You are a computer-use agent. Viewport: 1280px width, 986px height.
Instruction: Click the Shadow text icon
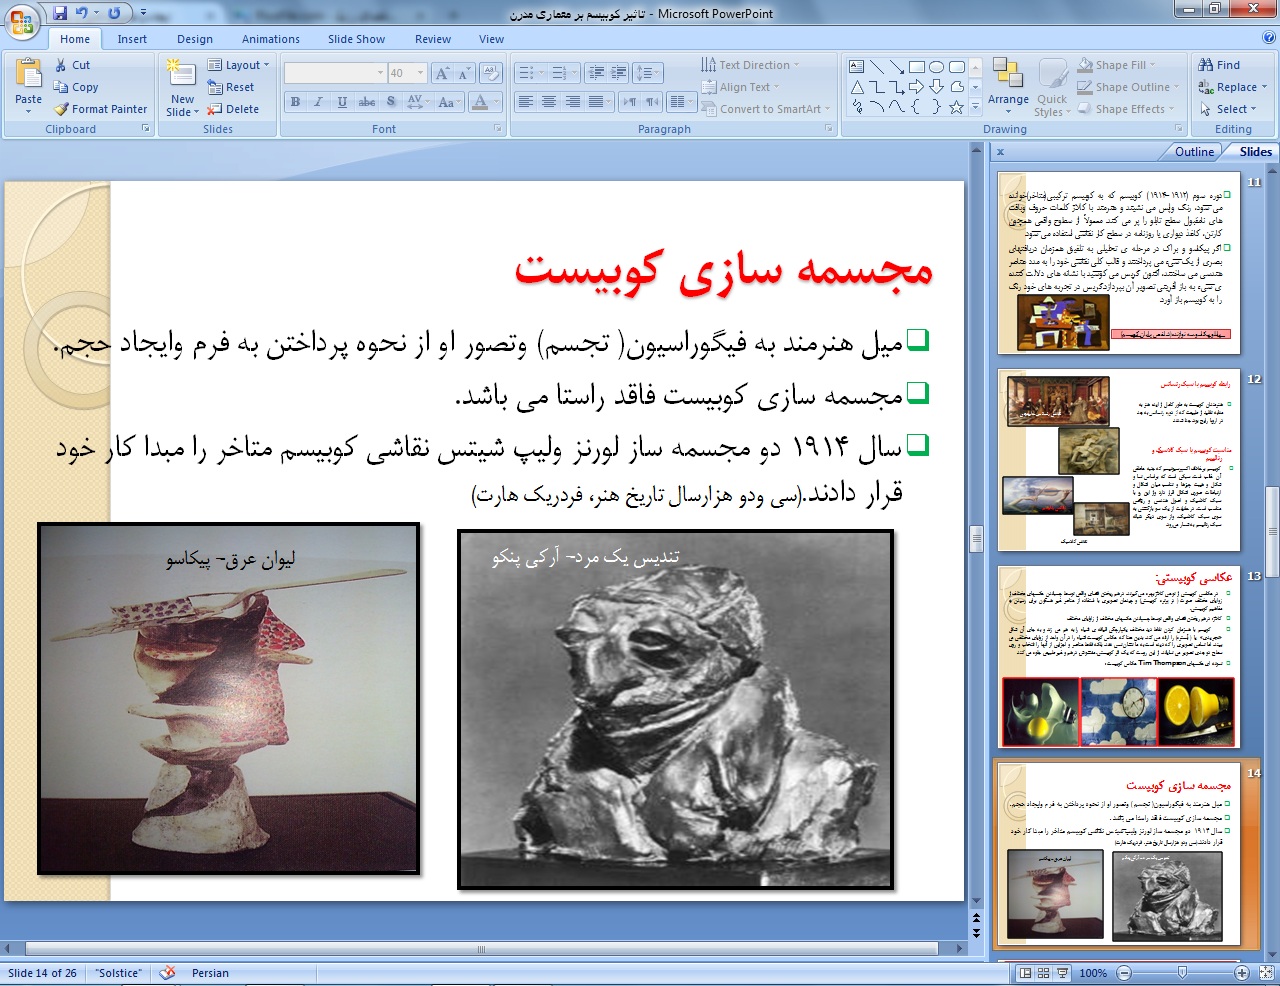[391, 102]
